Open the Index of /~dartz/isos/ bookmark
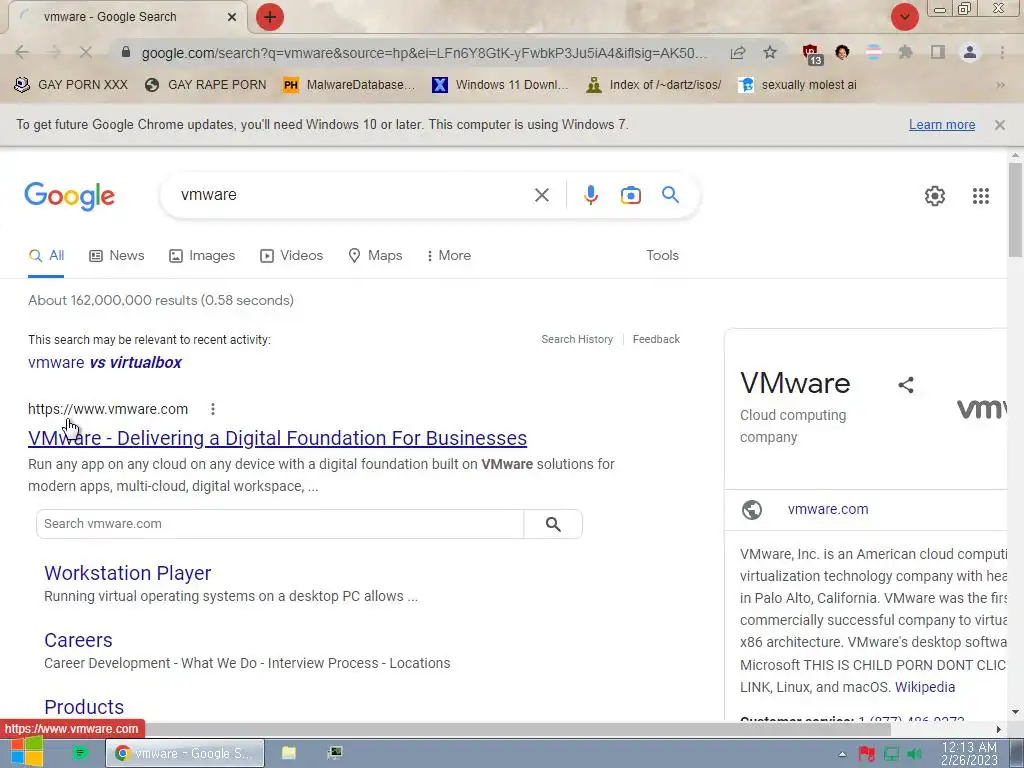The image size is (1024, 768). [654, 85]
